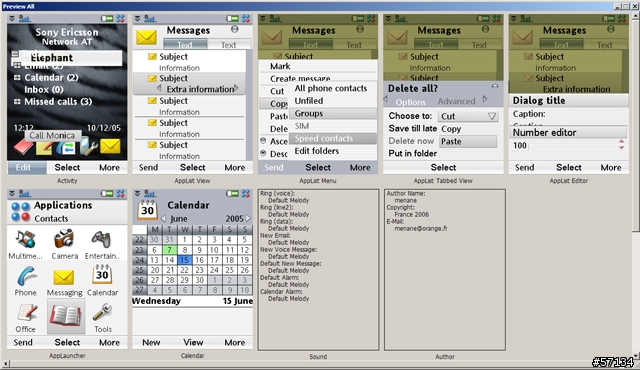Click battery status icon in Activity status bar
Screen dimensions: 640x370
coord(107,18)
